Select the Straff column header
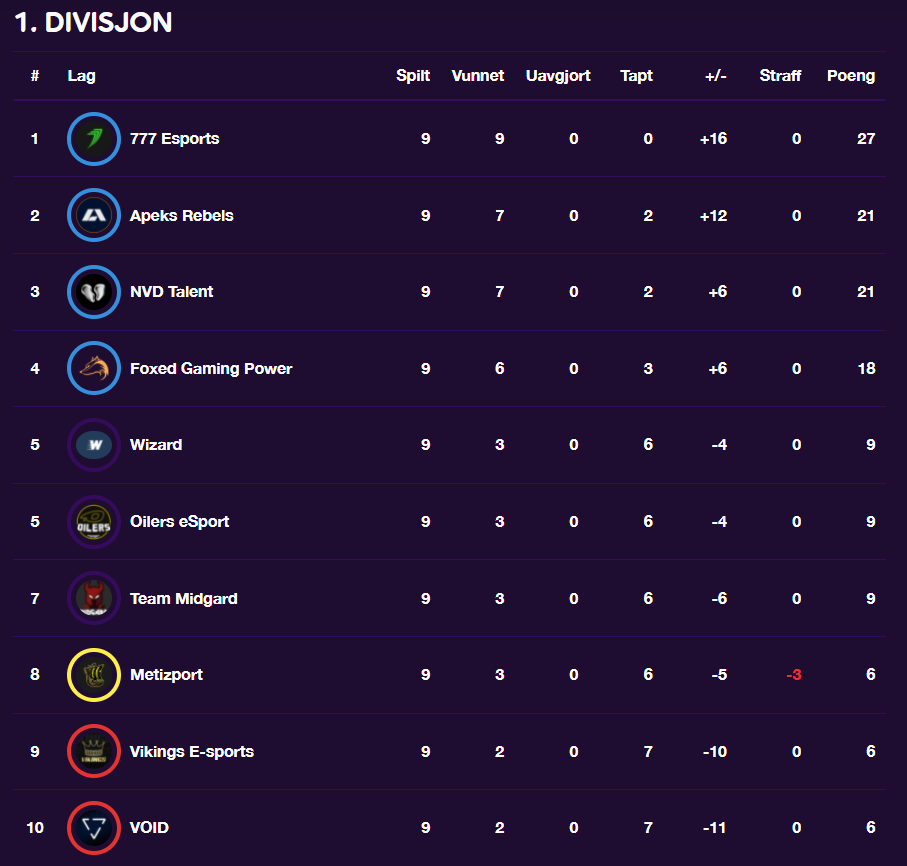 (x=780, y=76)
